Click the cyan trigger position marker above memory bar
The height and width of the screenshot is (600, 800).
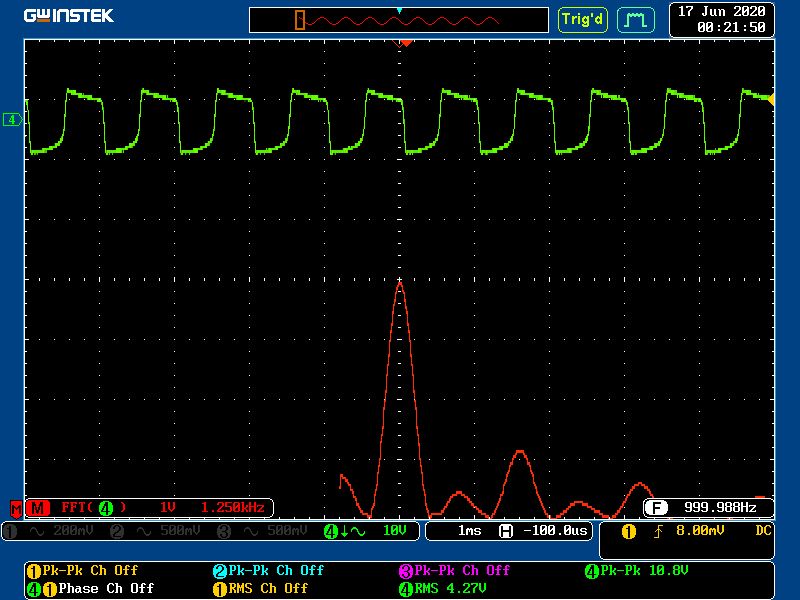(x=399, y=11)
